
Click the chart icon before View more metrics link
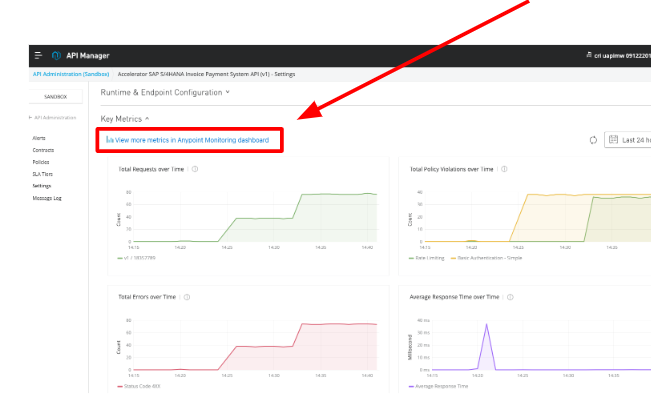[x=109, y=140]
